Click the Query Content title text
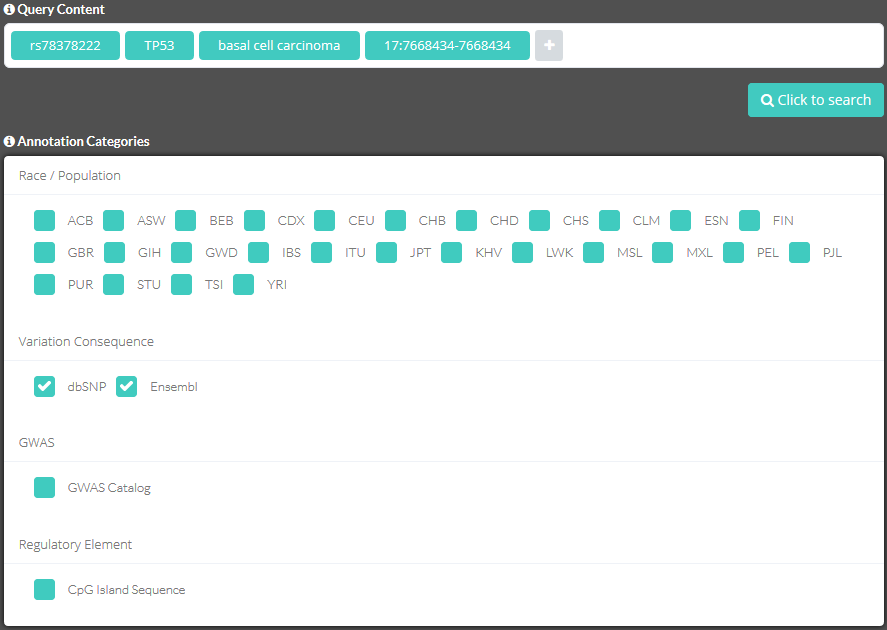The width and height of the screenshot is (887, 630). (x=61, y=10)
